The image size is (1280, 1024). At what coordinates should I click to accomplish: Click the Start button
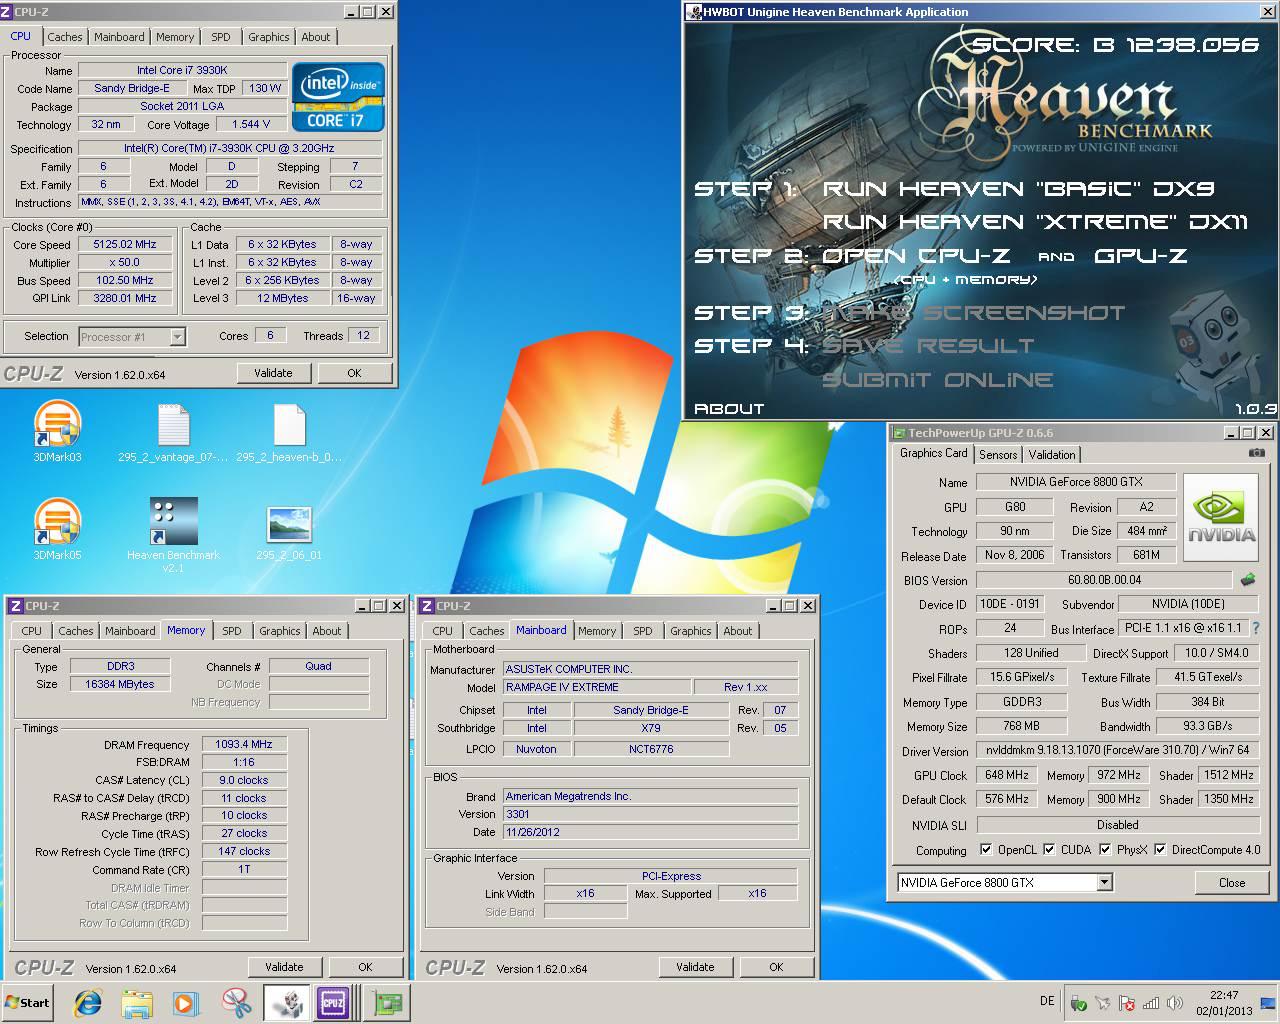click(28, 1002)
